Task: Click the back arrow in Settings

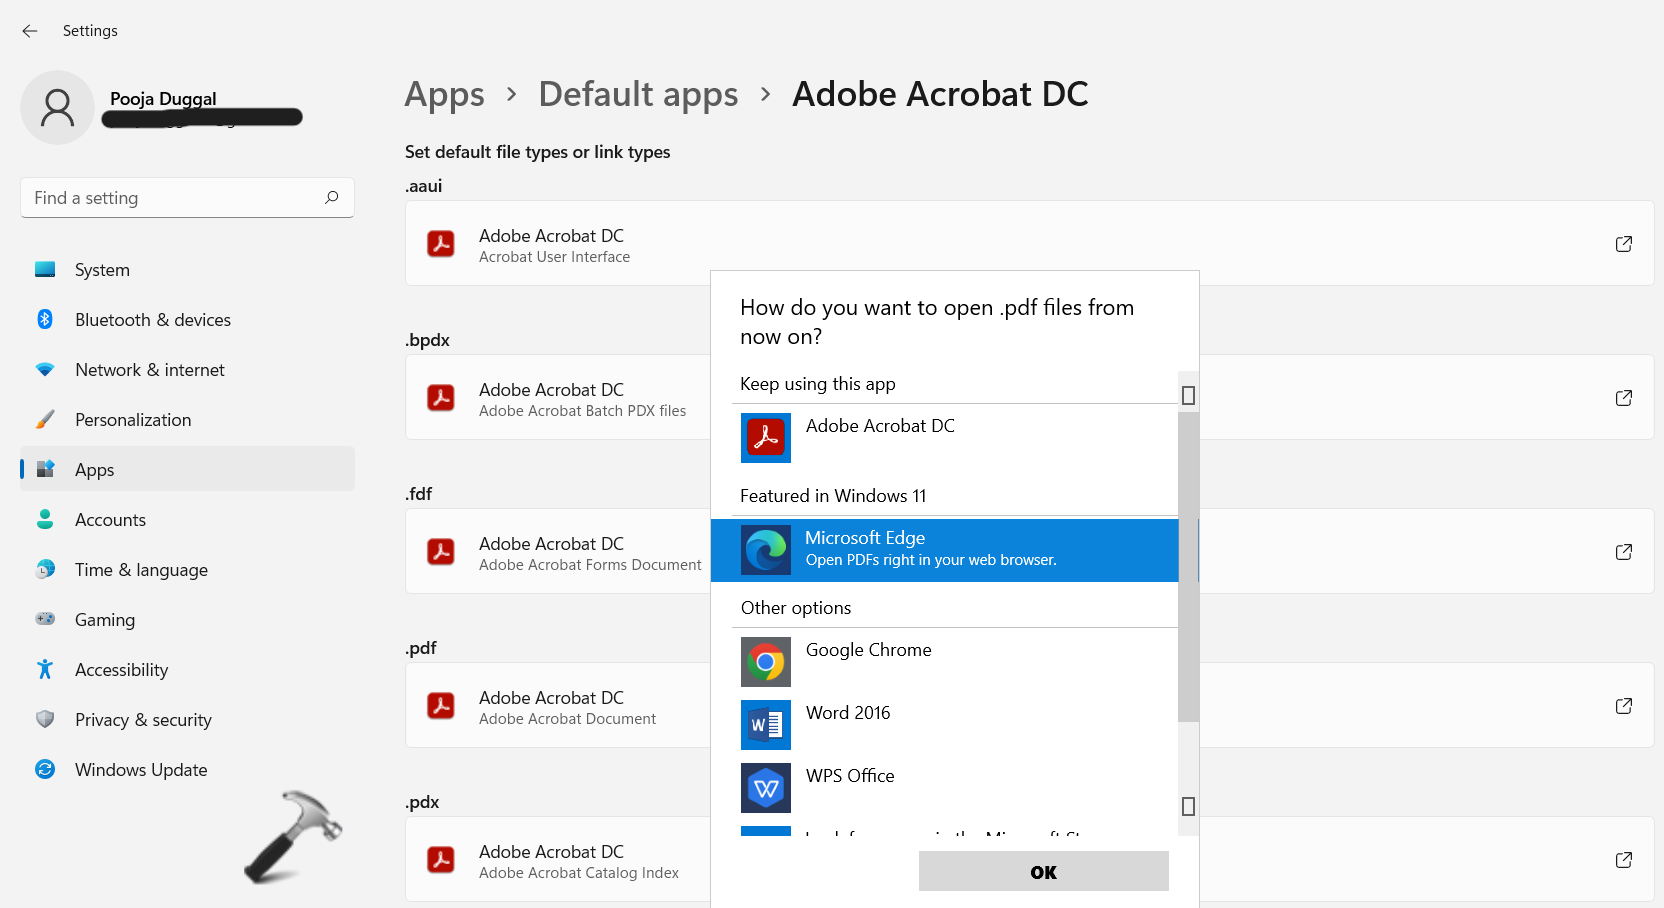Action: (30, 31)
